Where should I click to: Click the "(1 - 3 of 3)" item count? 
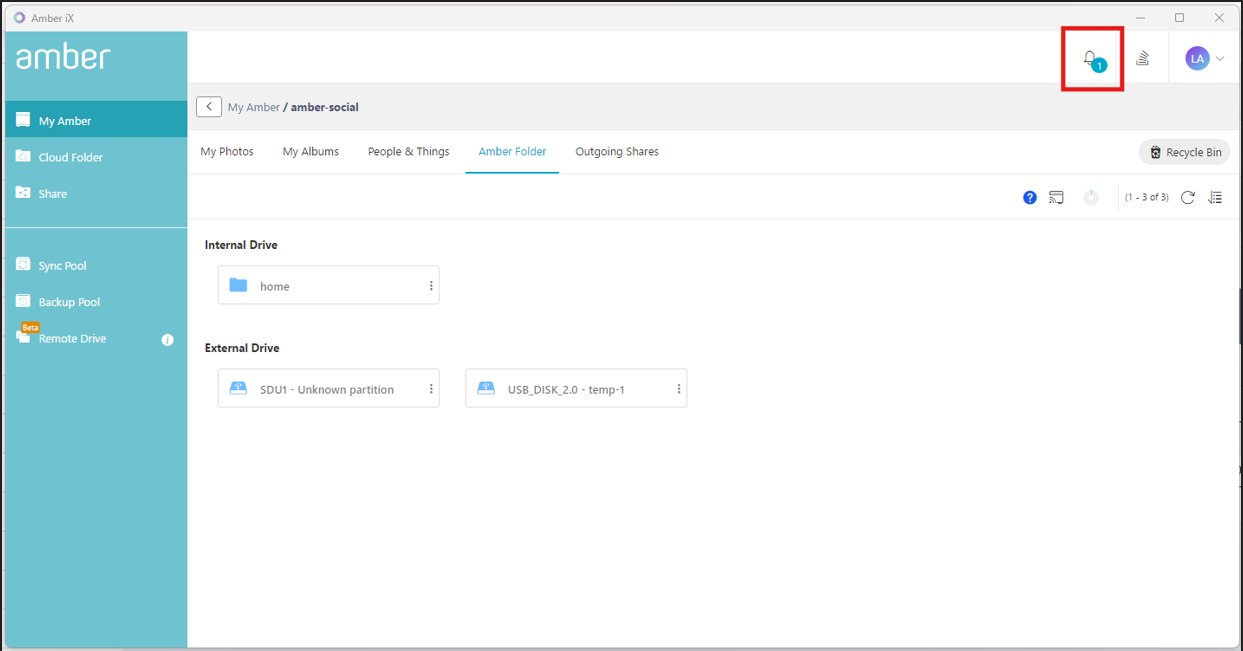pos(1147,198)
